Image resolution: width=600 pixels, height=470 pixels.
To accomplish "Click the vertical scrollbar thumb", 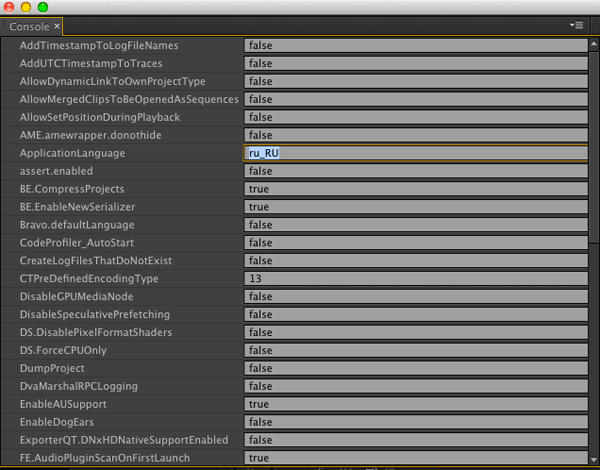I will tap(593, 147).
